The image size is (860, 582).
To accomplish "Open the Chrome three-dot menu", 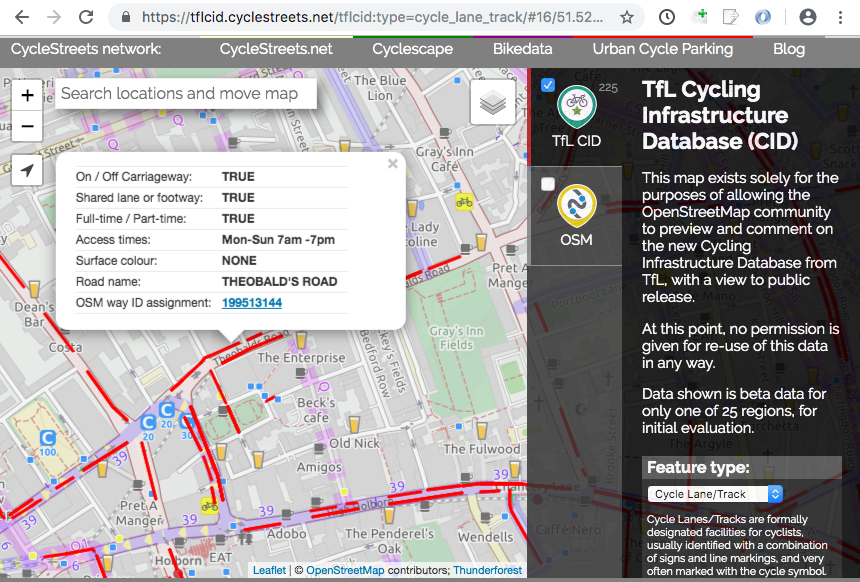I will click(x=840, y=18).
